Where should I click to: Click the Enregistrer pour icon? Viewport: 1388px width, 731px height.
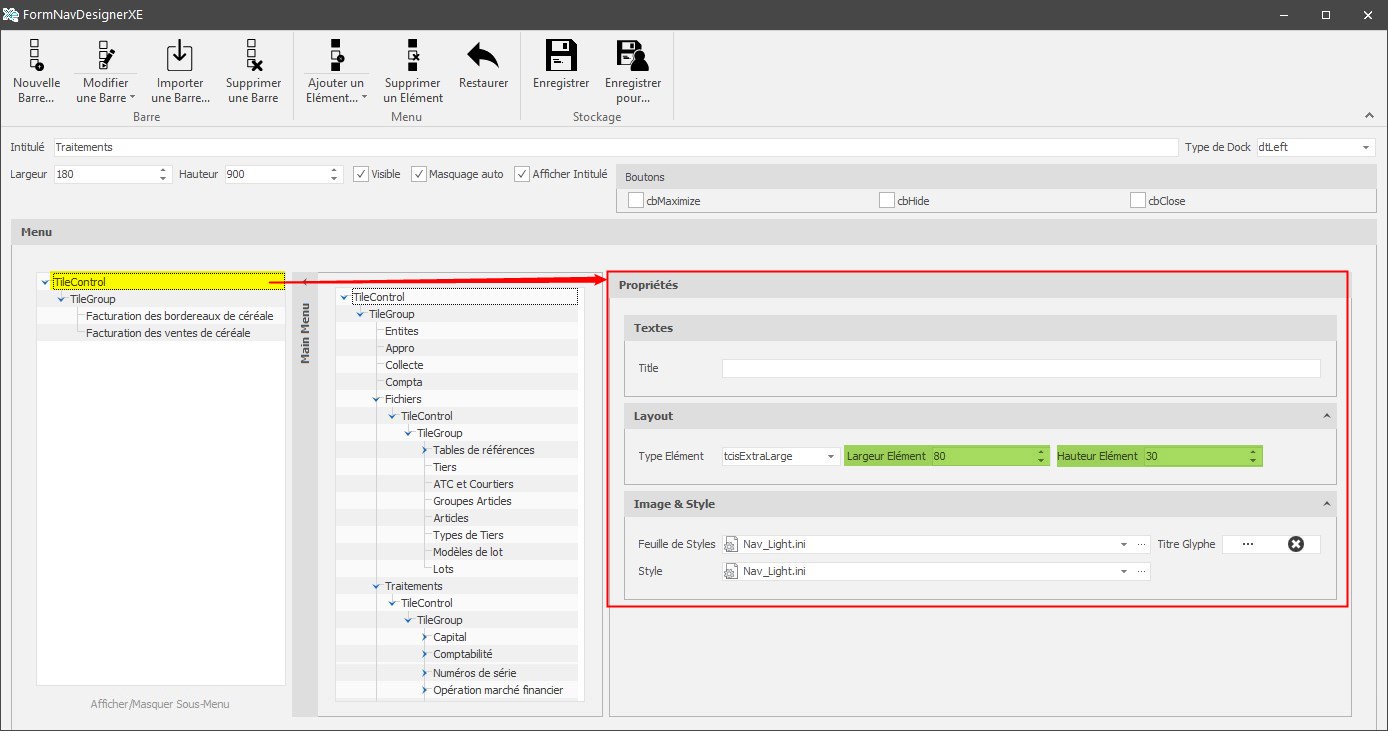[632, 55]
